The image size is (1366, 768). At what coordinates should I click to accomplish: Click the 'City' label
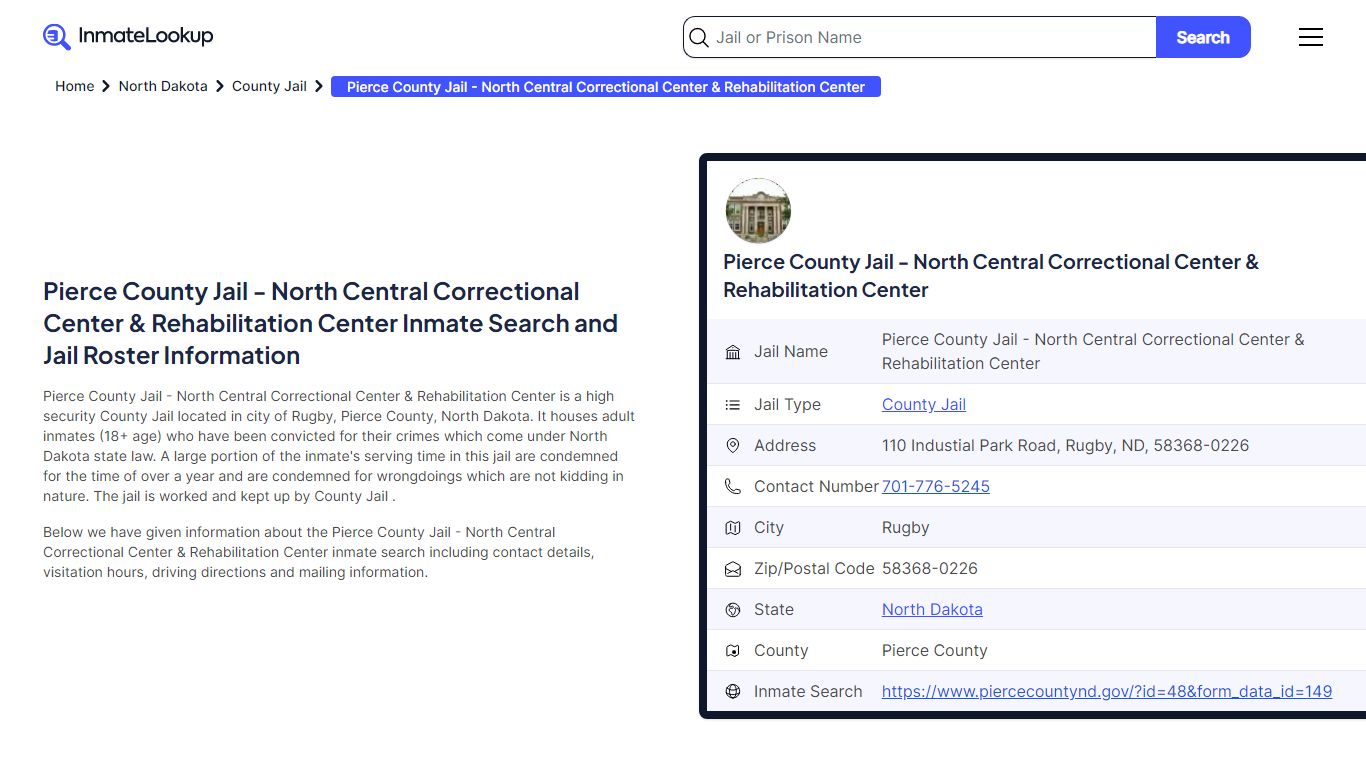point(769,528)
